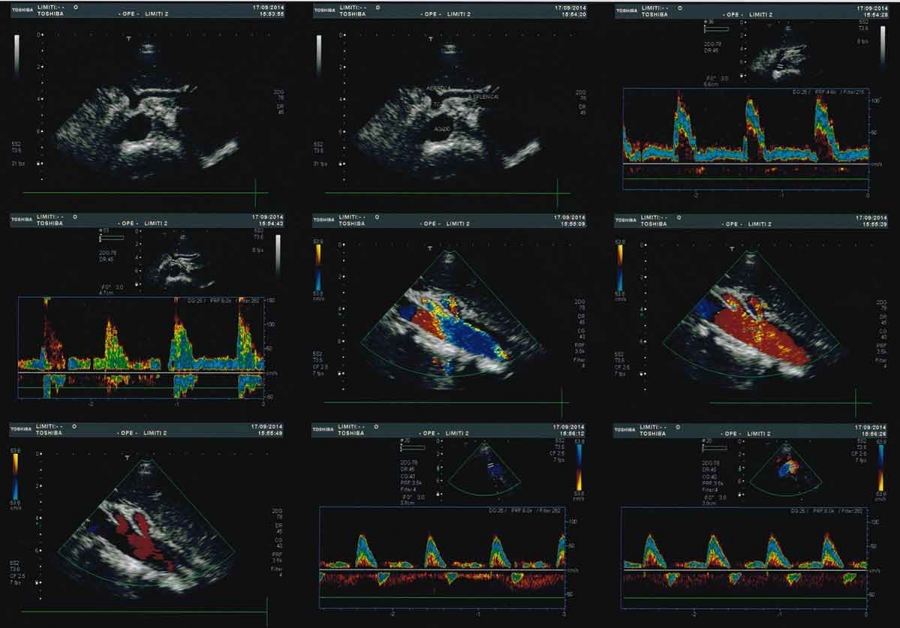Click the grayscale bar in the top-left image
The height and width of the screenshot is (628, 900).
click(x=19, y=54)
